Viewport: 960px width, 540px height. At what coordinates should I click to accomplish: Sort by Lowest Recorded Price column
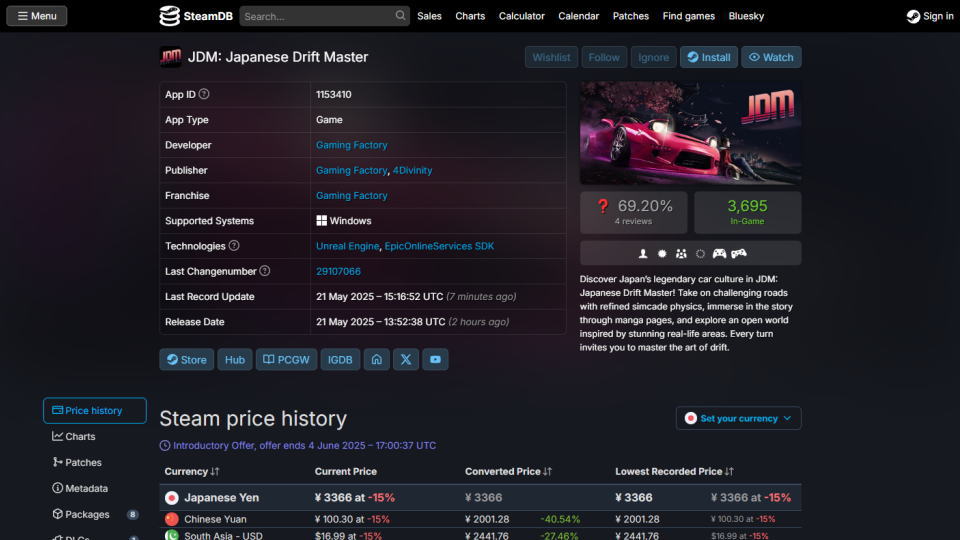click(674, 471)
